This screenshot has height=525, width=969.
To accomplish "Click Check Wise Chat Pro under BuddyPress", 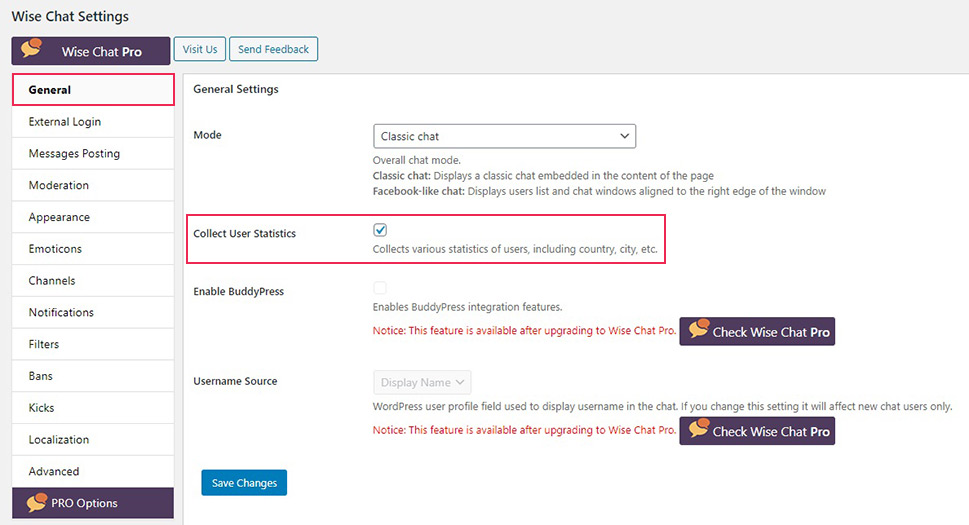I will click(x=757, y=332).
